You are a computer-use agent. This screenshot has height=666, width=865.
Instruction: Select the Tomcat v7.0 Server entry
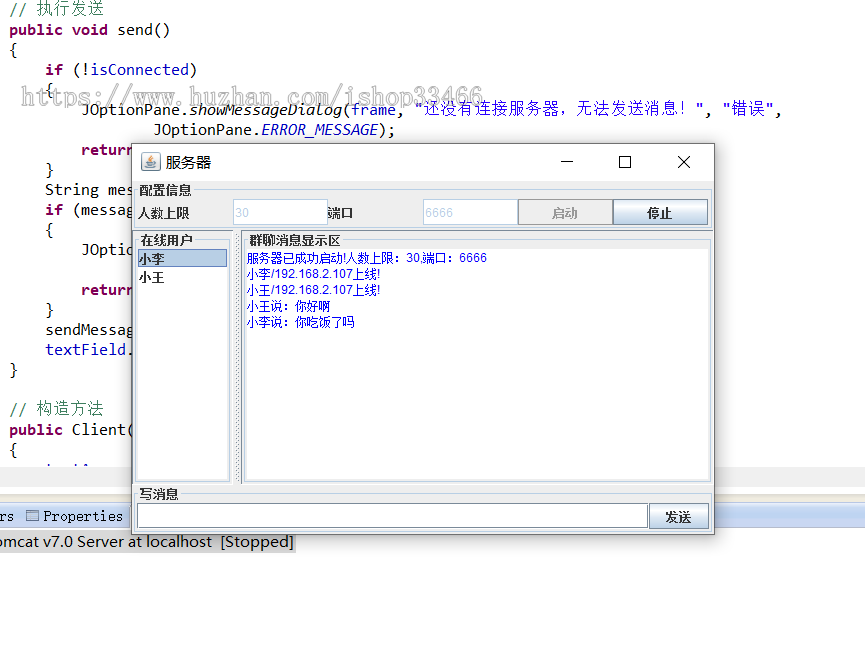tap(146, 542)
